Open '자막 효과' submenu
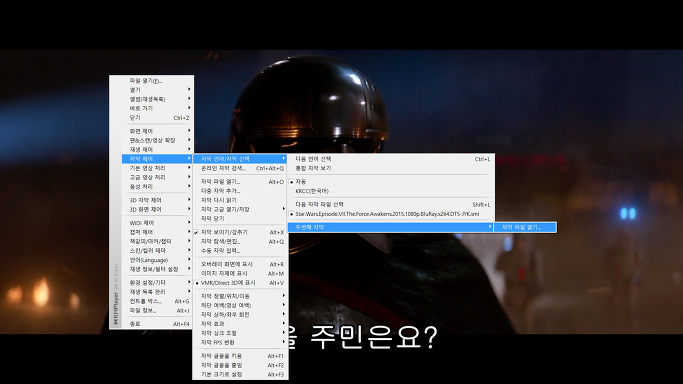683x384 pixels. coord(240,324)
